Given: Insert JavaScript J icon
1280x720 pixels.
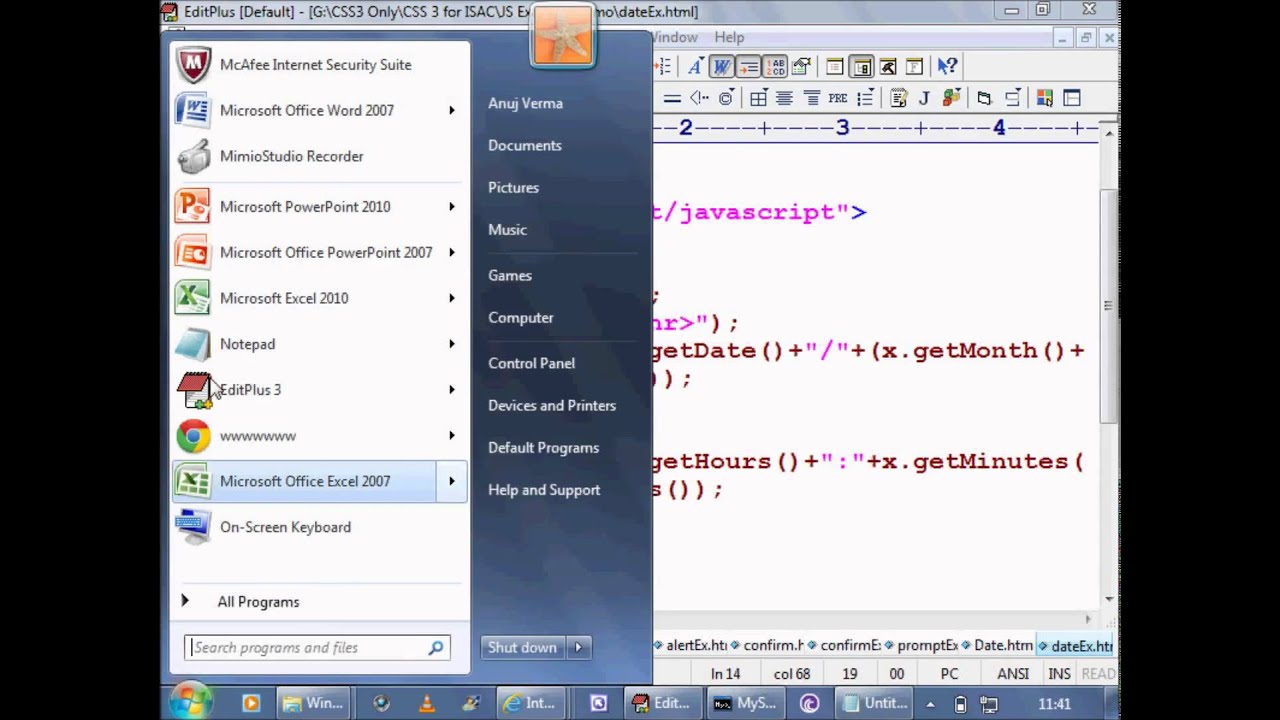Looking at the screenshot, I should click(x=924, y=98).
